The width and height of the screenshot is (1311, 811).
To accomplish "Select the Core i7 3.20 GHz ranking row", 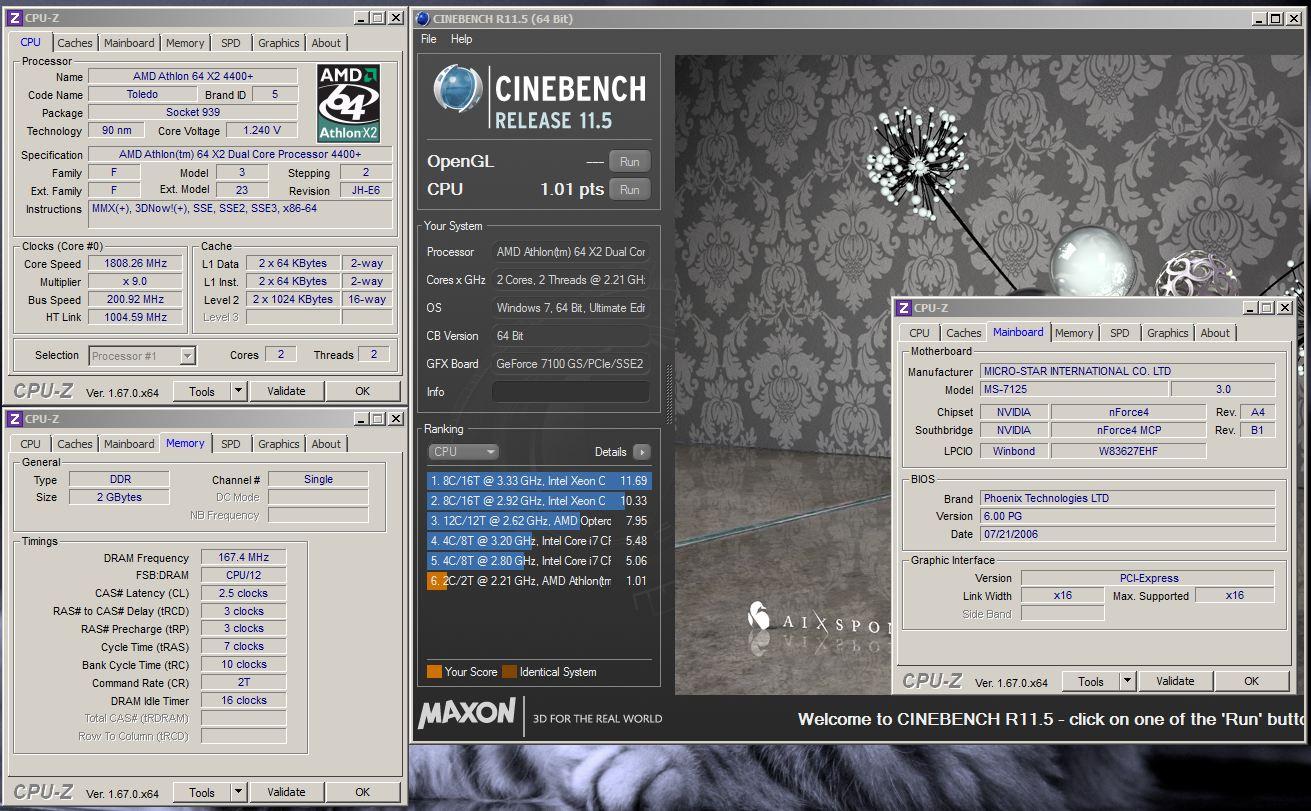I will tap(539, 541).
